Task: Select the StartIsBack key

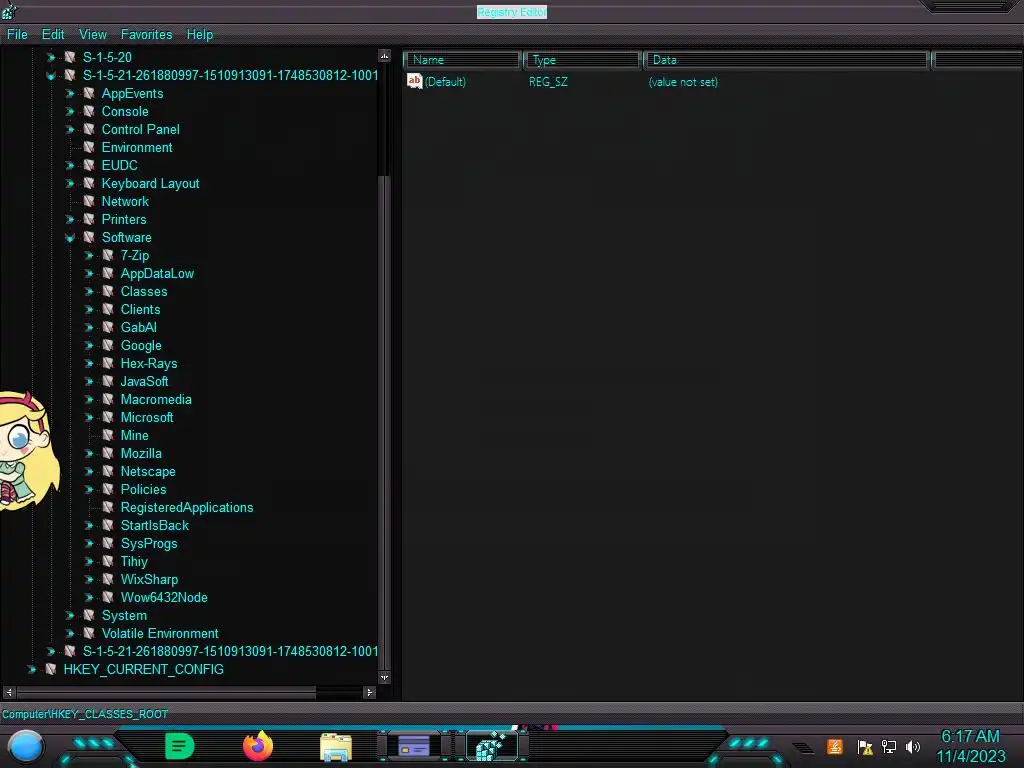Action: [155, 525]
